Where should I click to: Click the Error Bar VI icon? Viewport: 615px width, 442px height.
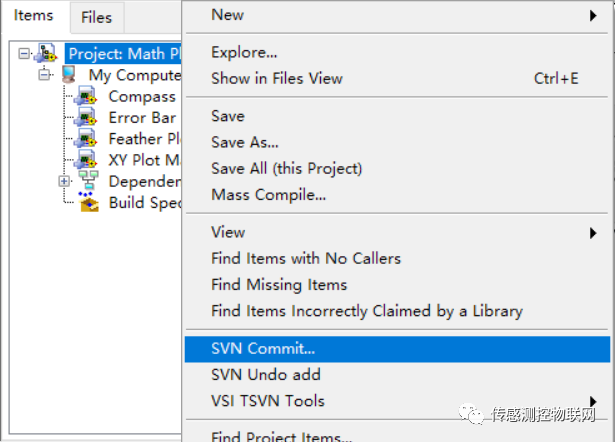point(86,118)
